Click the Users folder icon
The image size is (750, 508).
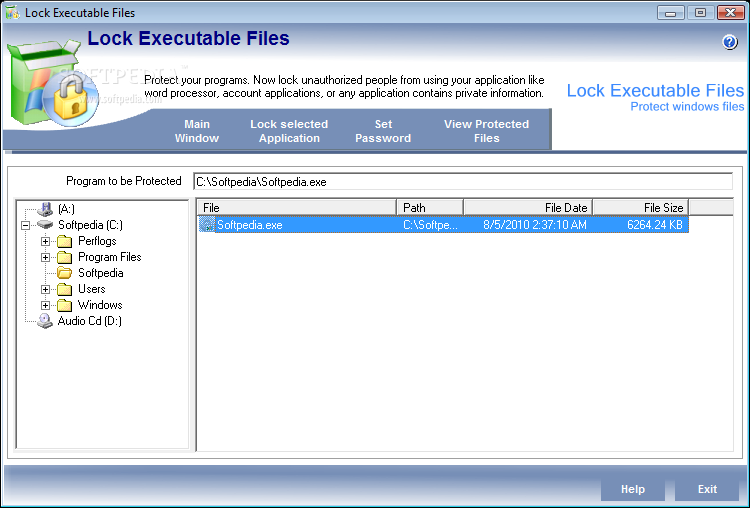[65, 289]
